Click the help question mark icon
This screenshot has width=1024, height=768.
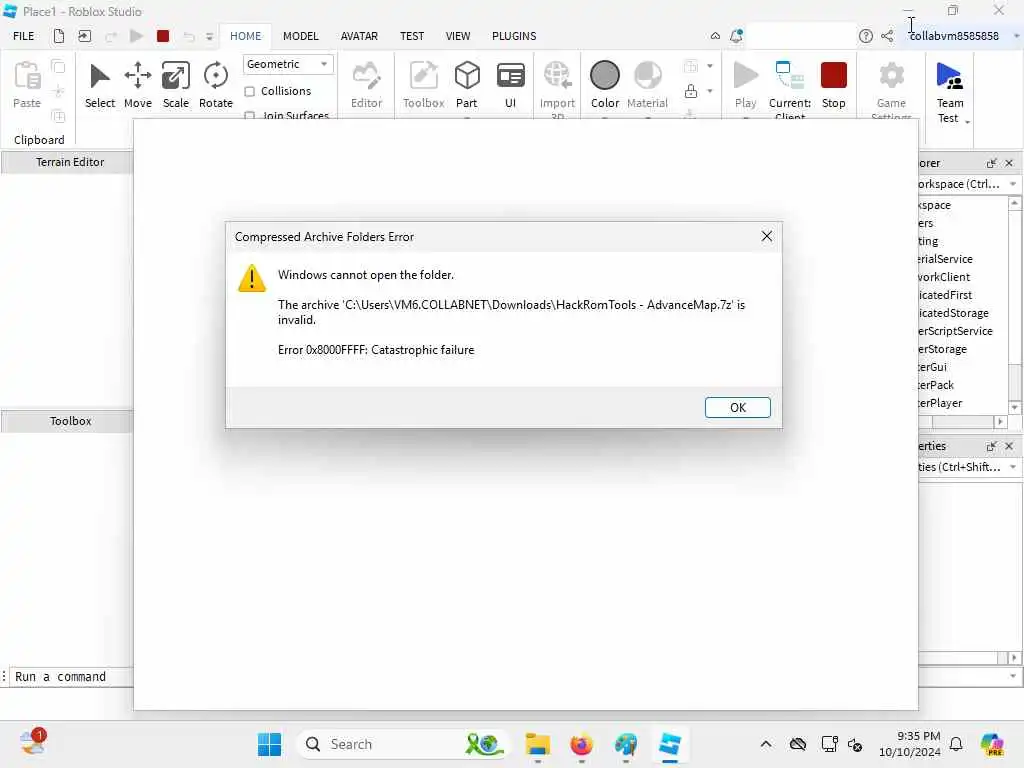pos(865,36)
